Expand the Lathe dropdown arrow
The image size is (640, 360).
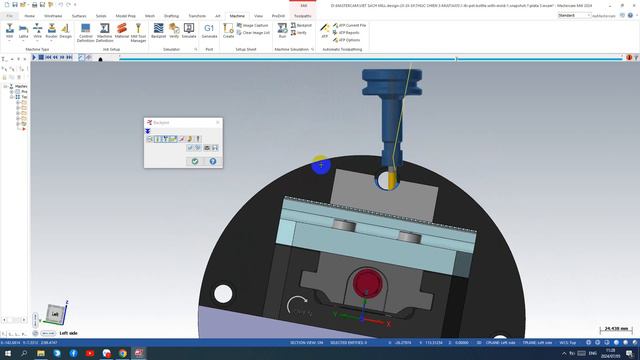pos(24,41)
